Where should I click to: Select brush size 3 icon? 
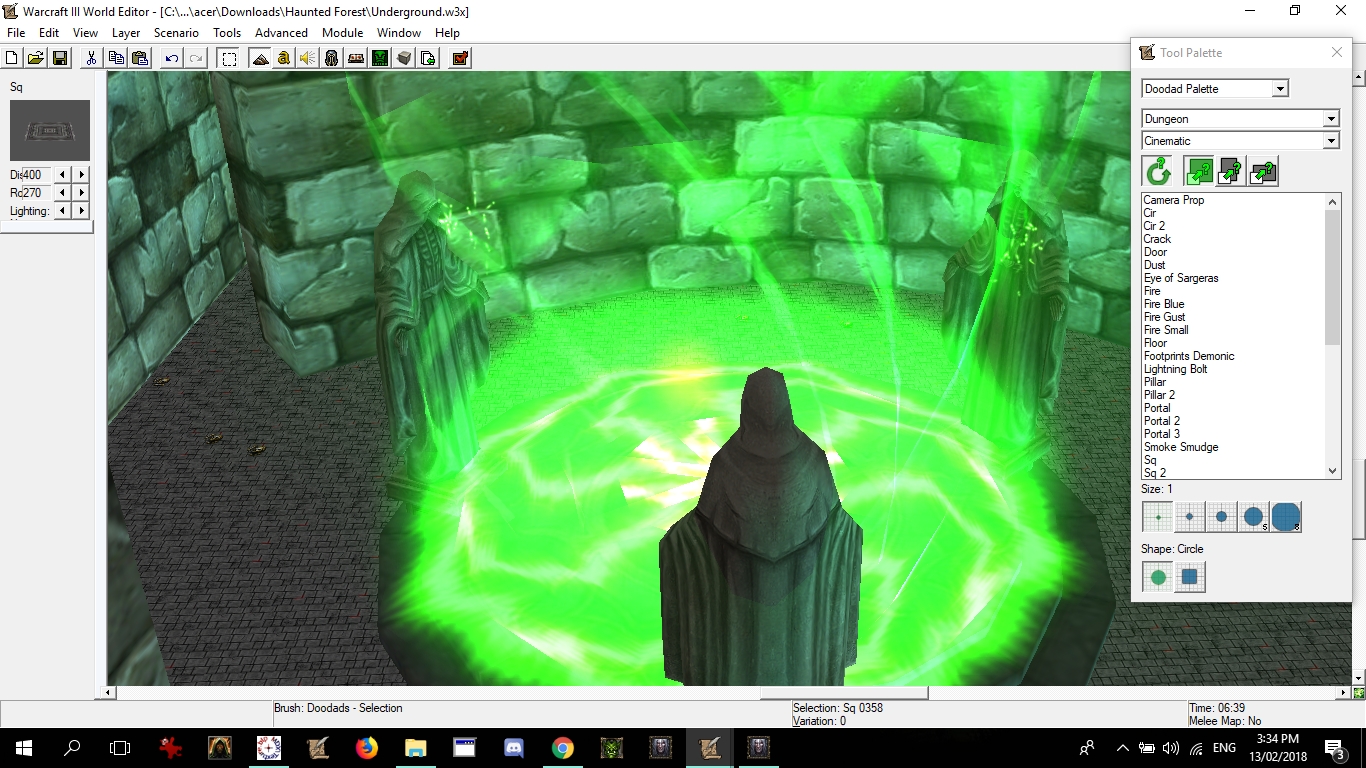[1222, 517]
